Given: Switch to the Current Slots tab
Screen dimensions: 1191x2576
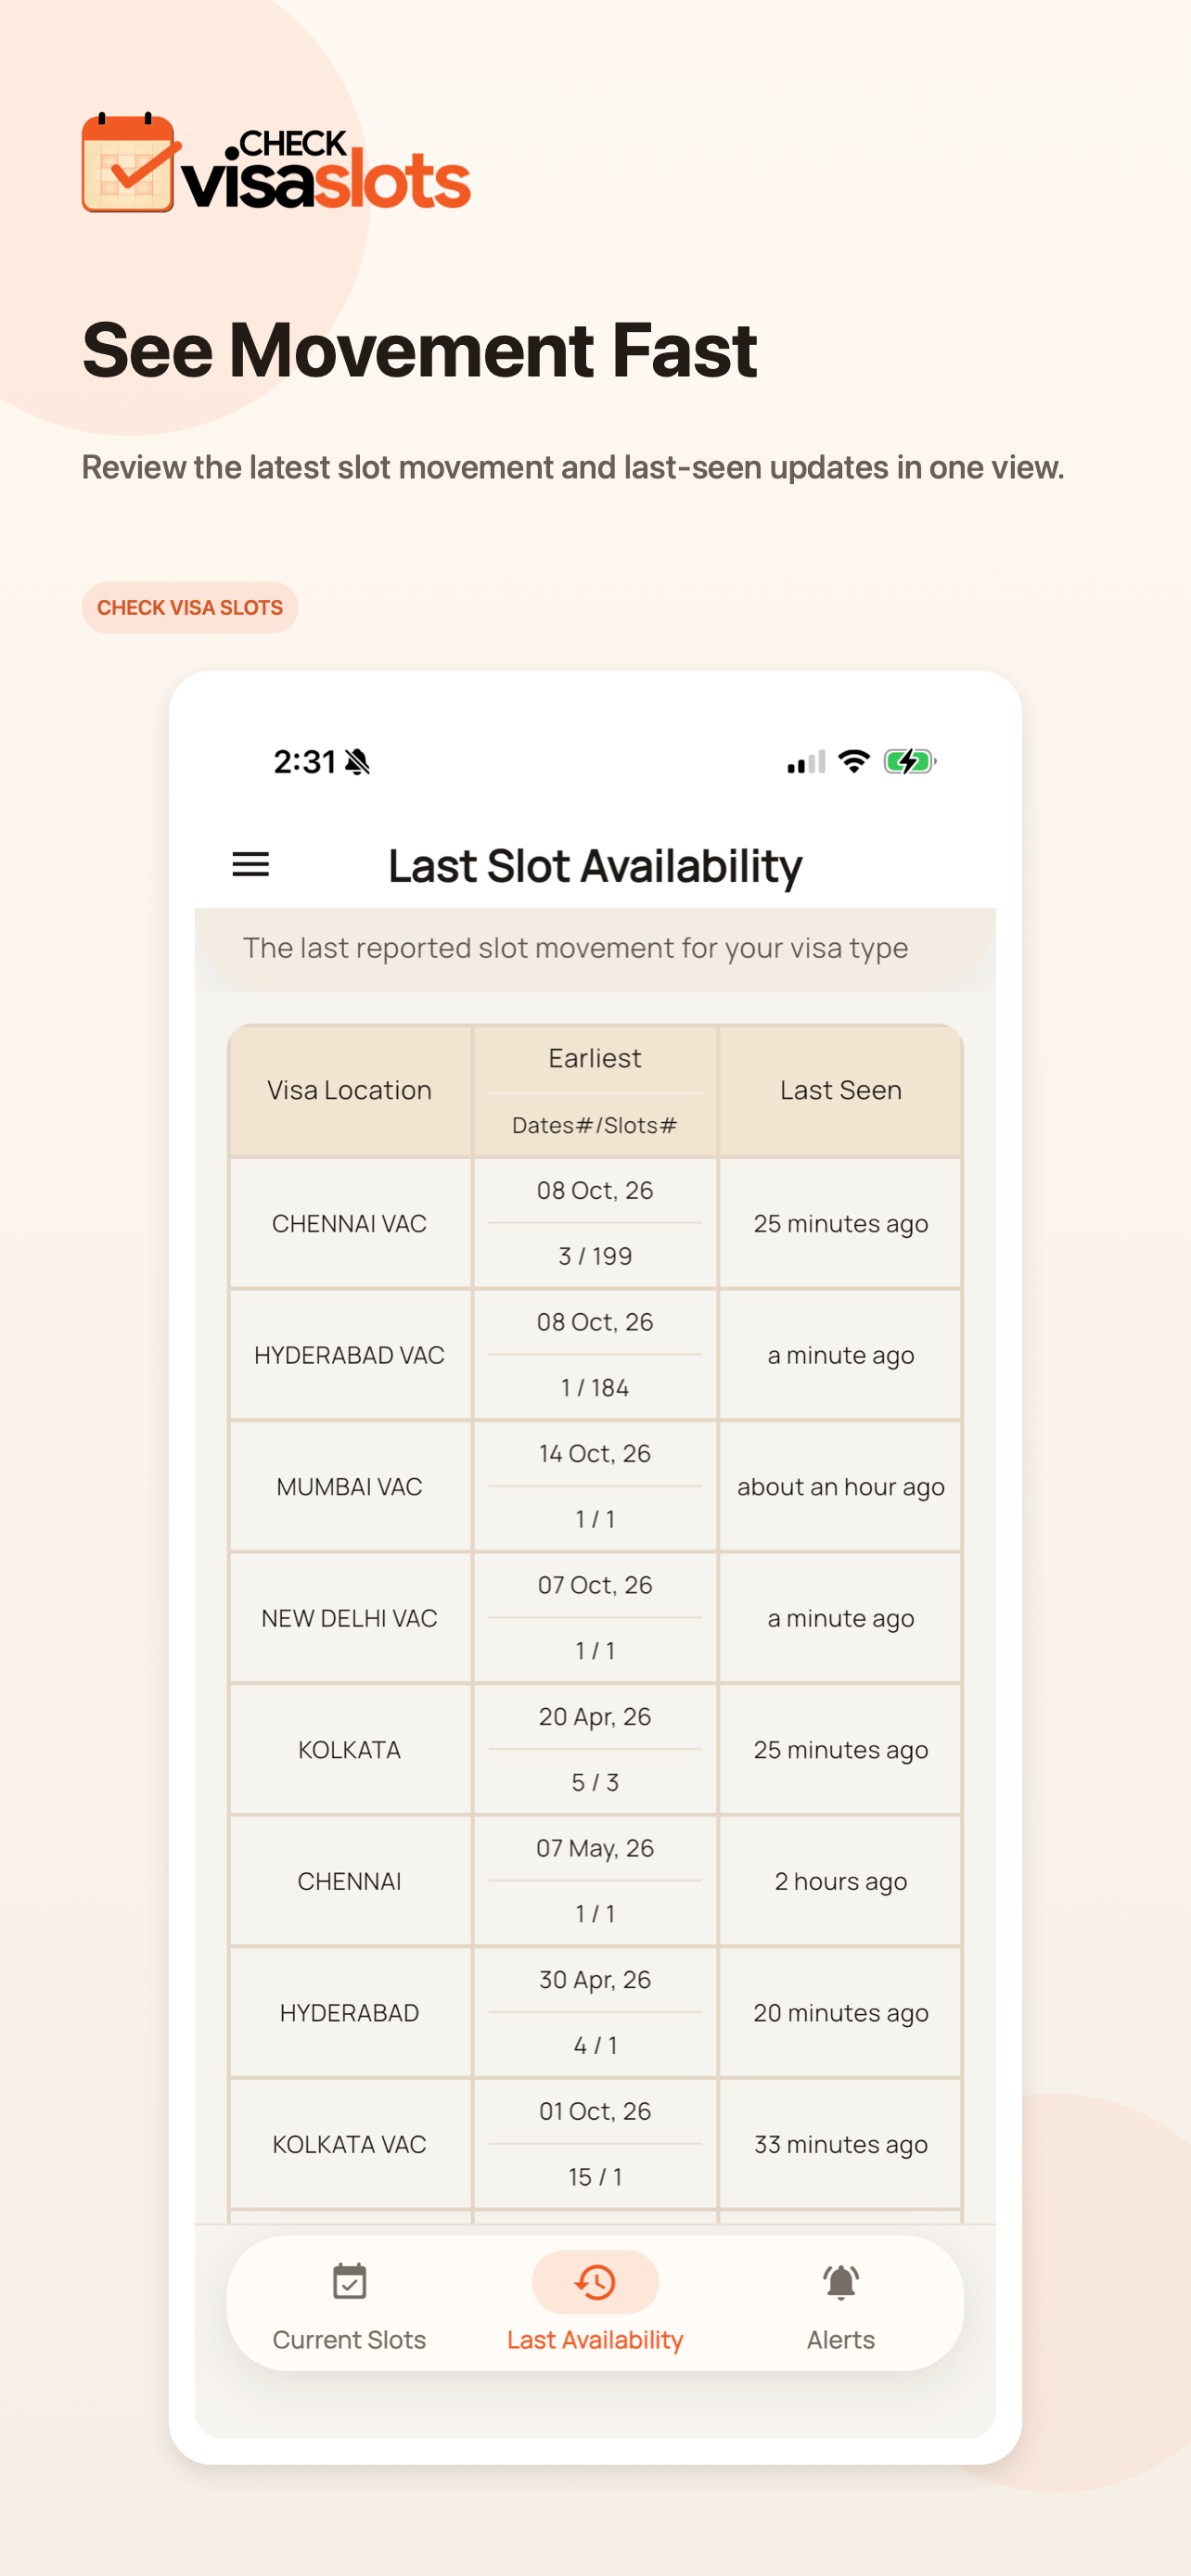Looking at the screenshot, I should pyautogui.click(x=349, y=2304).
